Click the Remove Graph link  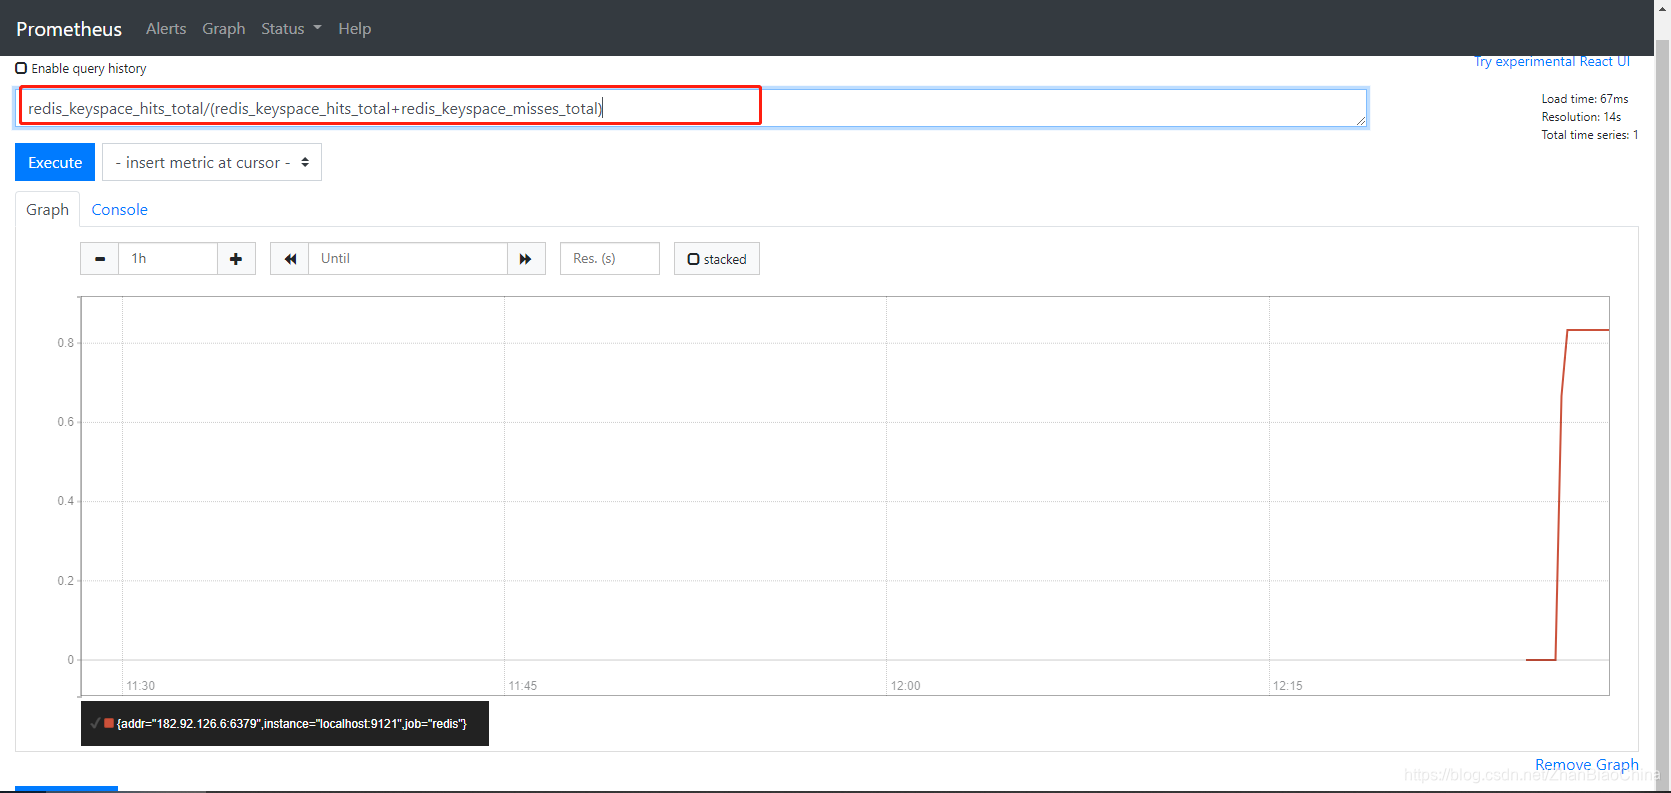point(1586,765)
